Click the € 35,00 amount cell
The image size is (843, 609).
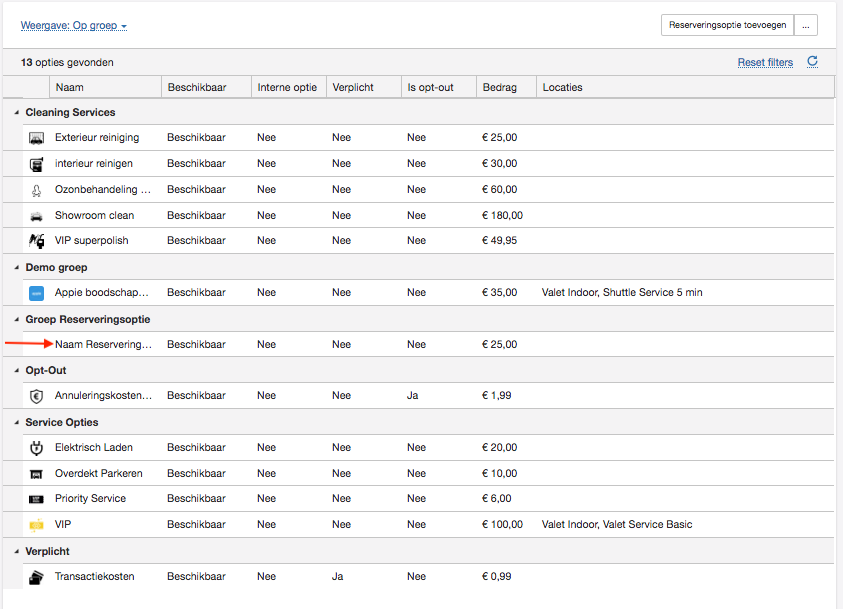coord(499,292)
